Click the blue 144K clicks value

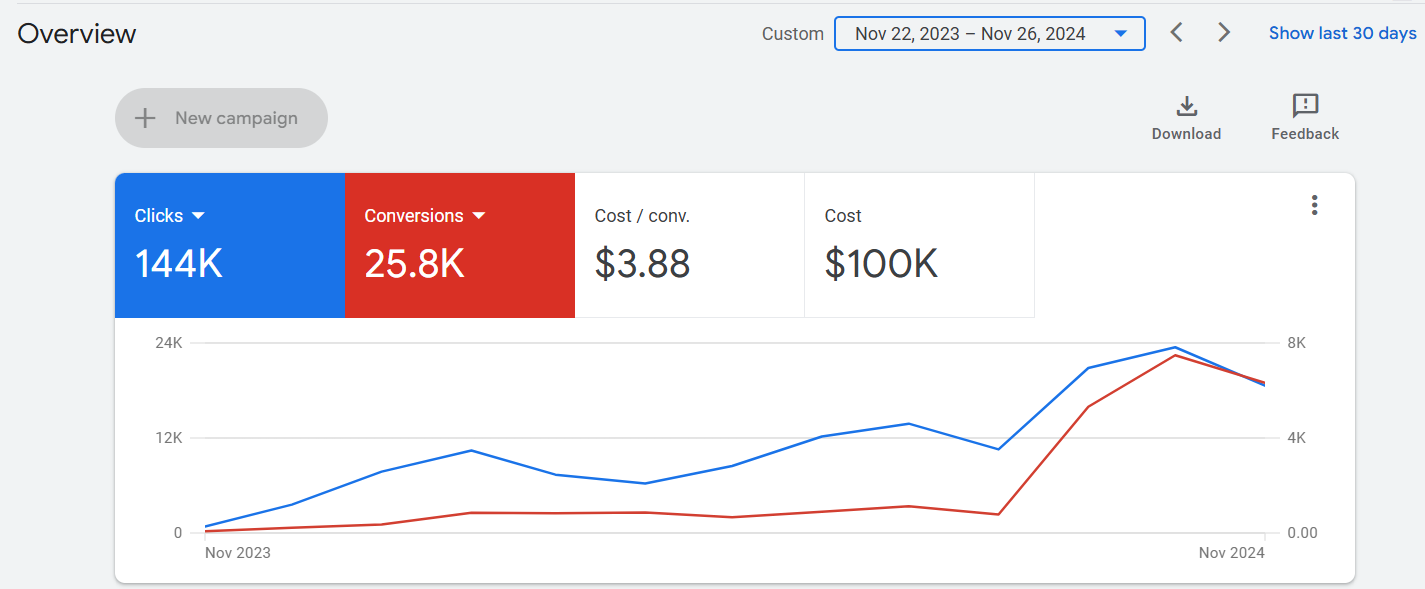point(179,264)
